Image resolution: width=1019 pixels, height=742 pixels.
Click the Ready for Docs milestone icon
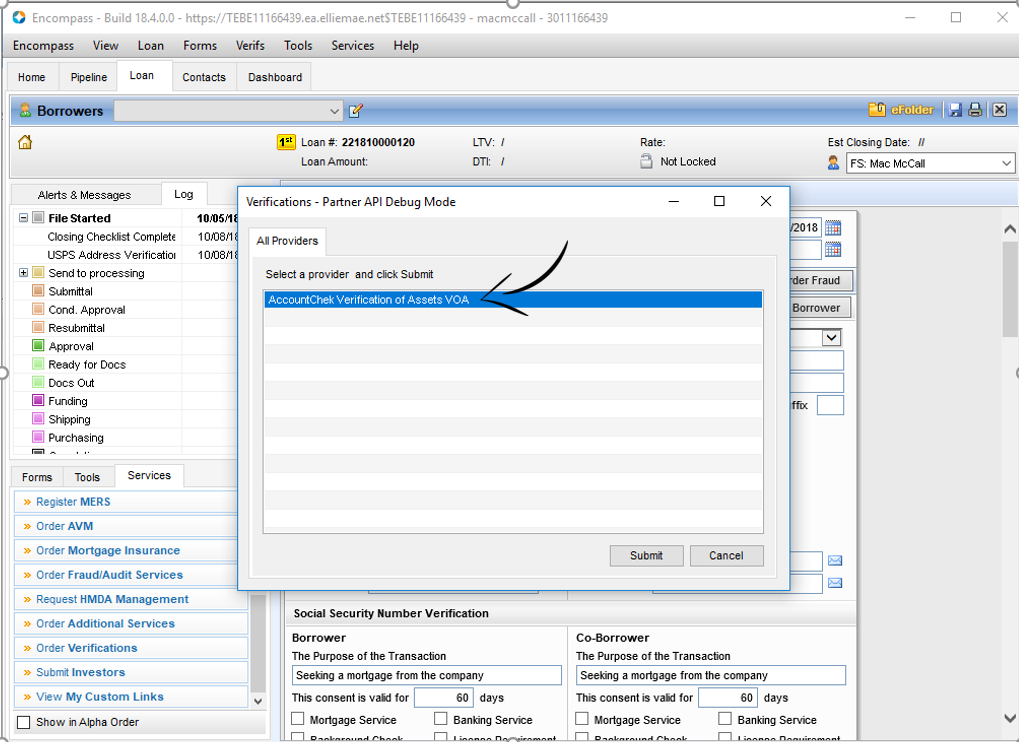tap(38, 363)
